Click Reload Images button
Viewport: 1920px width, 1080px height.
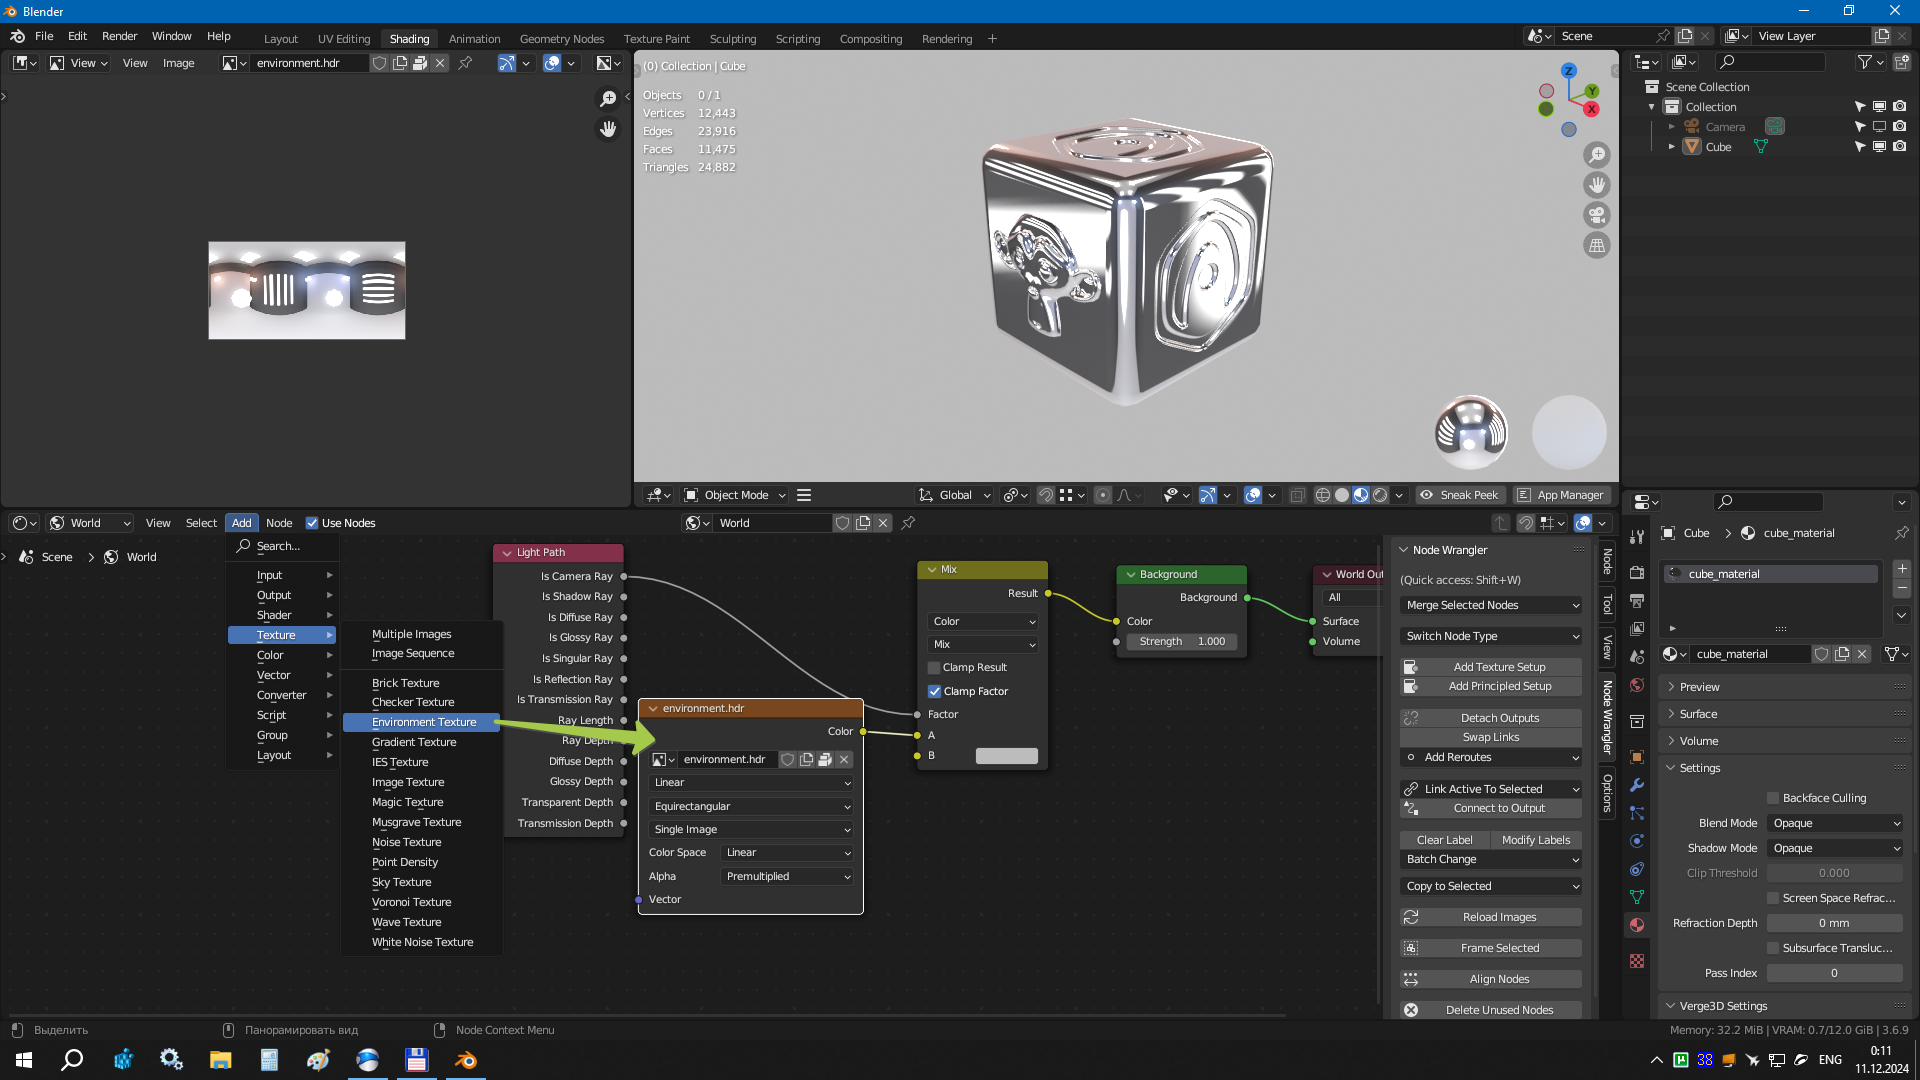point(1491,918)
